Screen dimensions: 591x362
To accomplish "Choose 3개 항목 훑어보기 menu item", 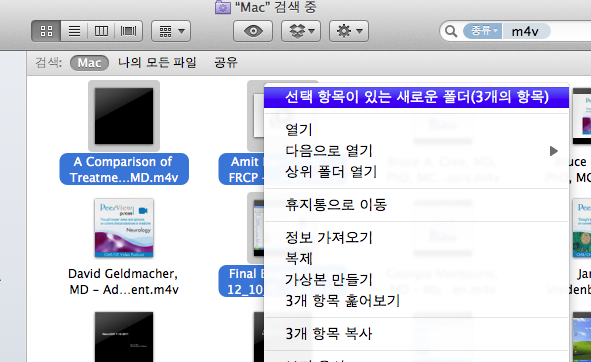I will (x=416, y=301).
